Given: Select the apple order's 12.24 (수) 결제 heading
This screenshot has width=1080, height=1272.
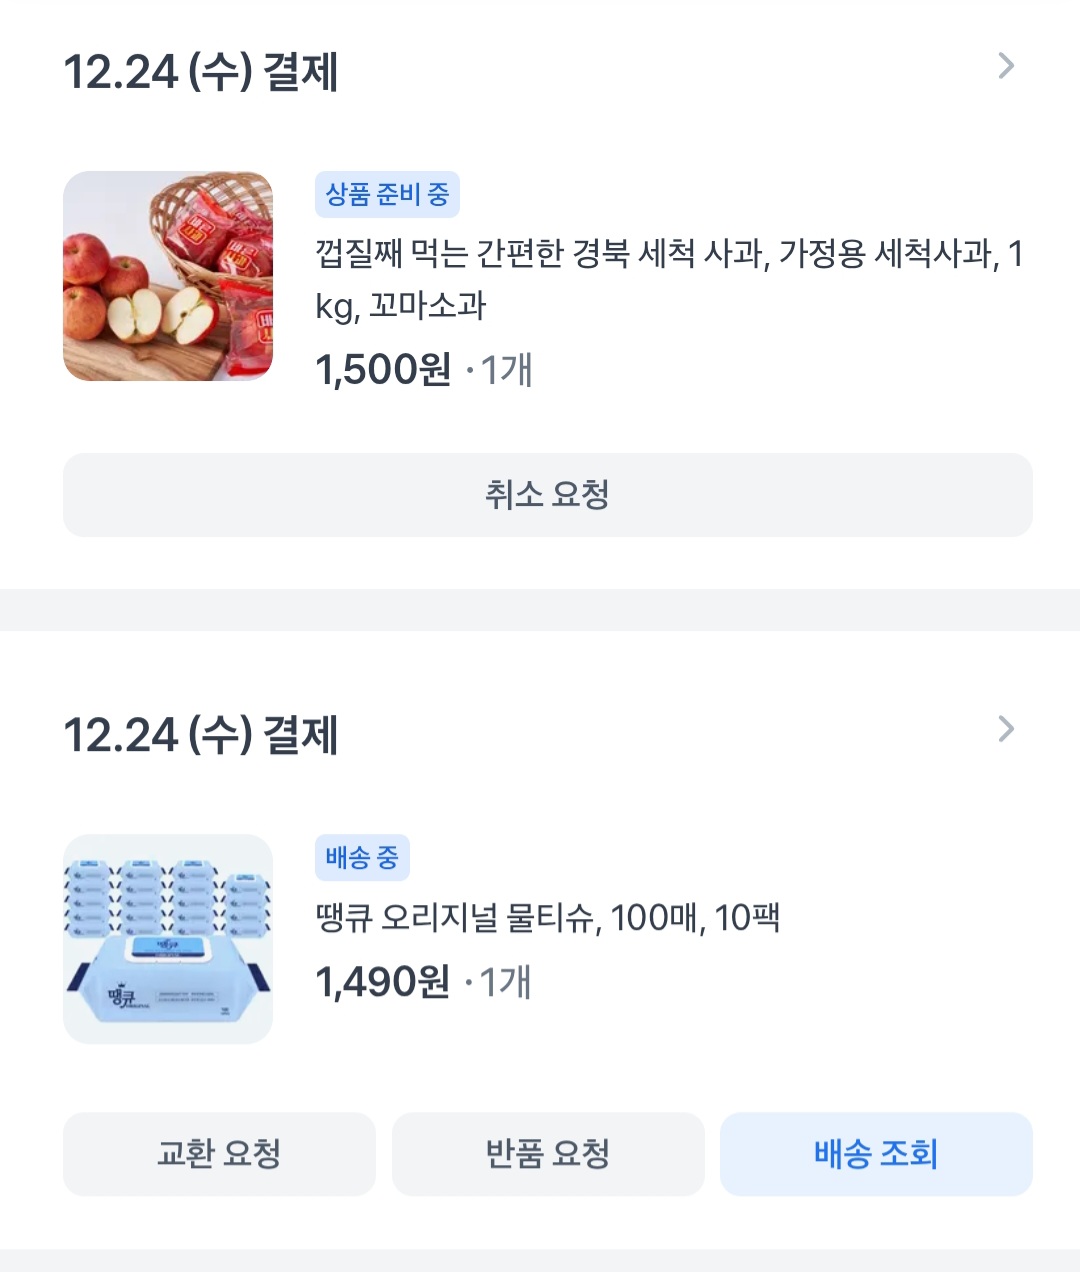Looking at the screenshot, I should click(x=201, y=72).
